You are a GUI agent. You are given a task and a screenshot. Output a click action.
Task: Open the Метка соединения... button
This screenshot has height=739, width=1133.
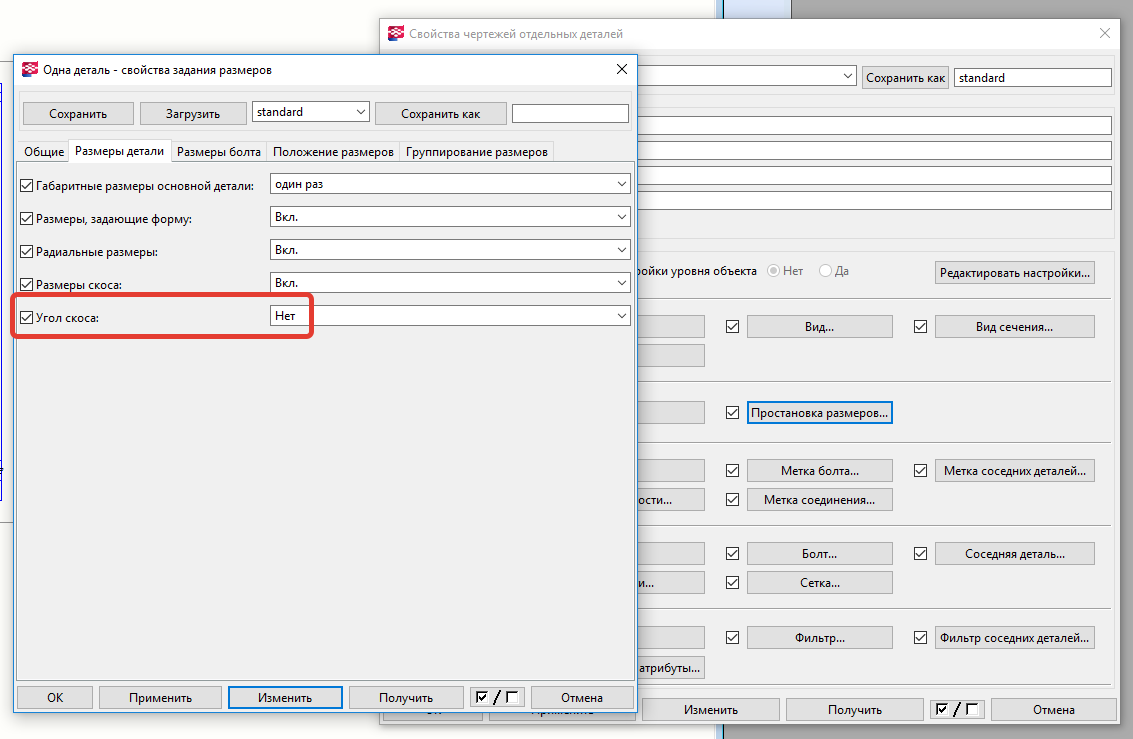[819, 499]
